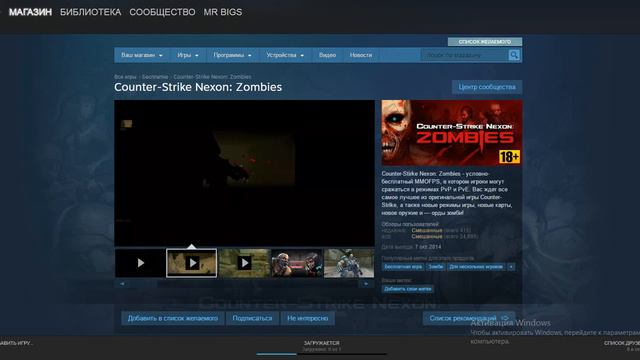Image resolution: width=640 pixels, height=360 pixels.
Task: Click the Бесплатная игра tag
Action: point(403,267)
